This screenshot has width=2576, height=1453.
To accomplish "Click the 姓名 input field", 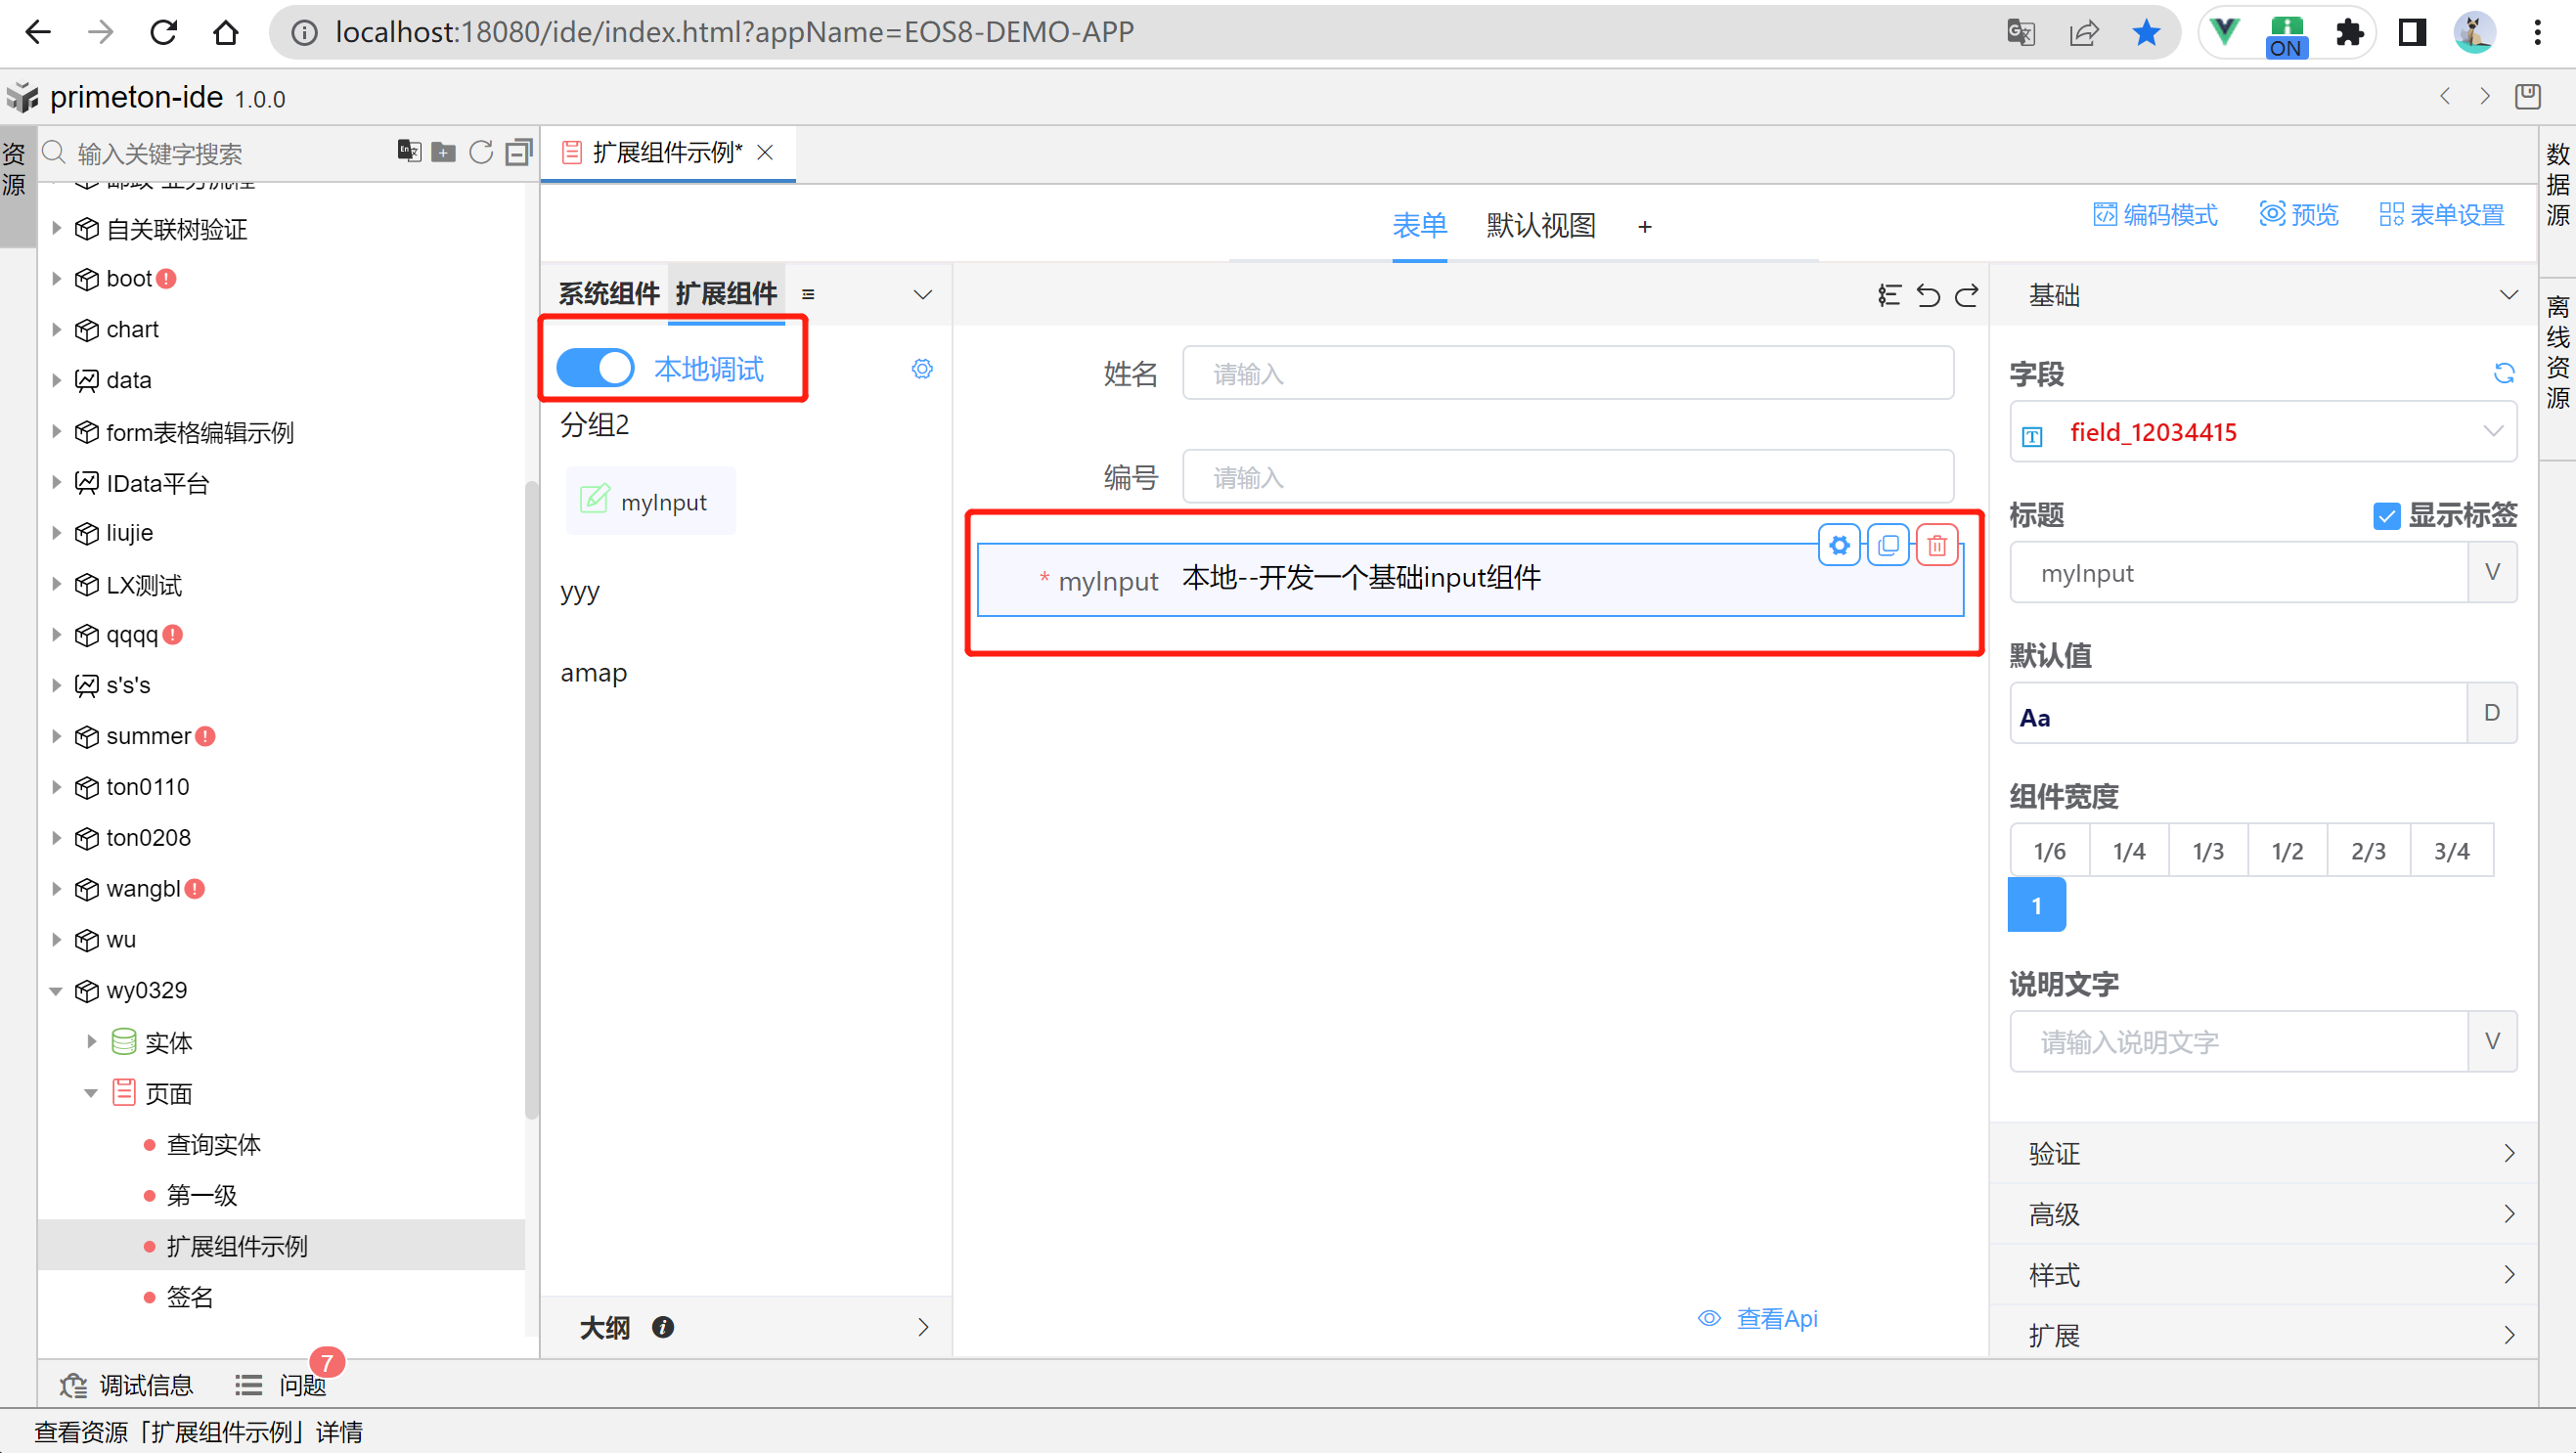I will point(1567,374).
